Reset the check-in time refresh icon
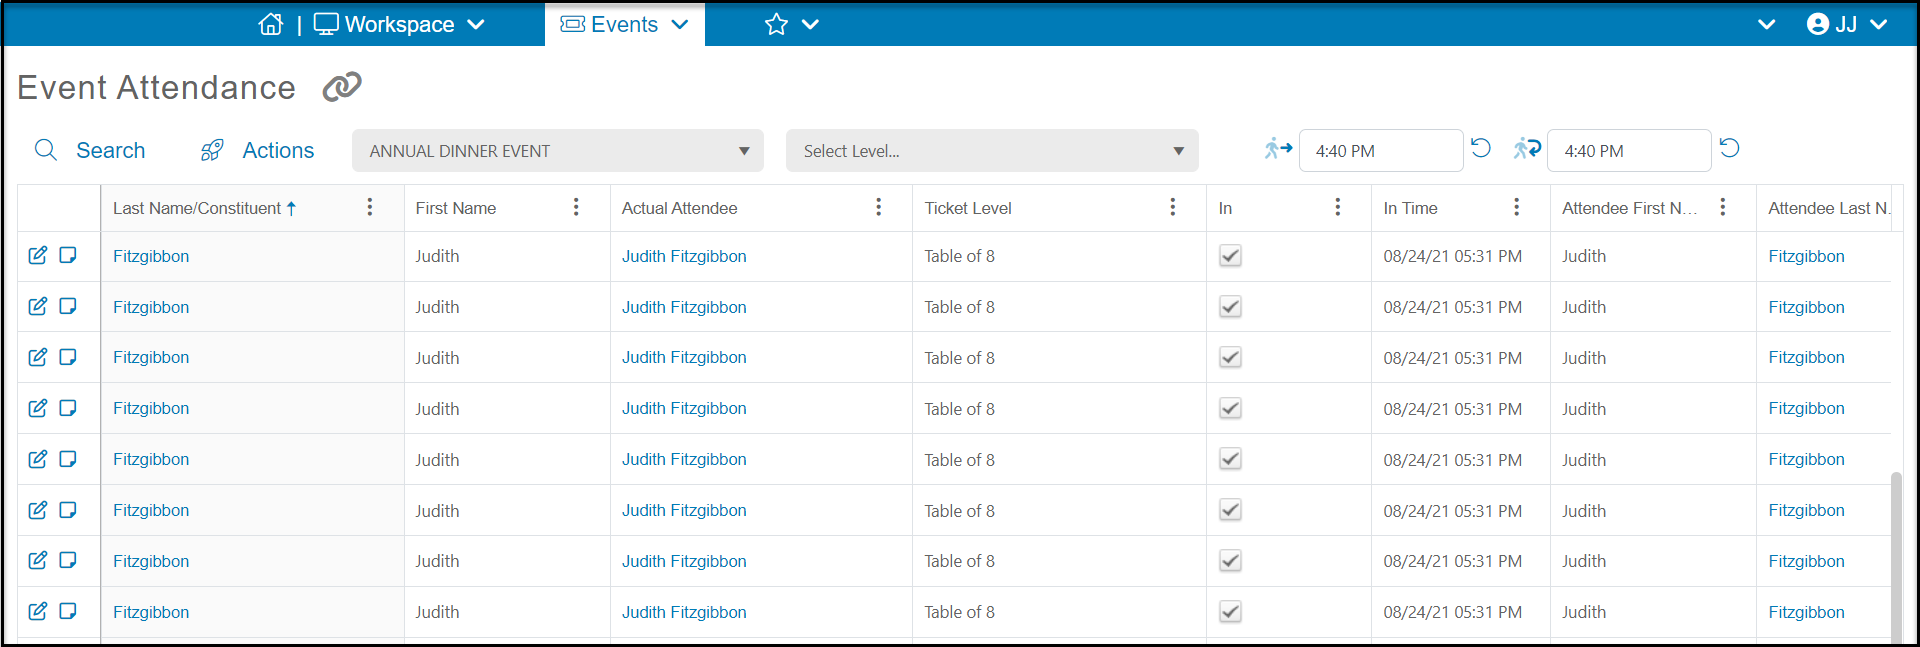 point(1481,148)
